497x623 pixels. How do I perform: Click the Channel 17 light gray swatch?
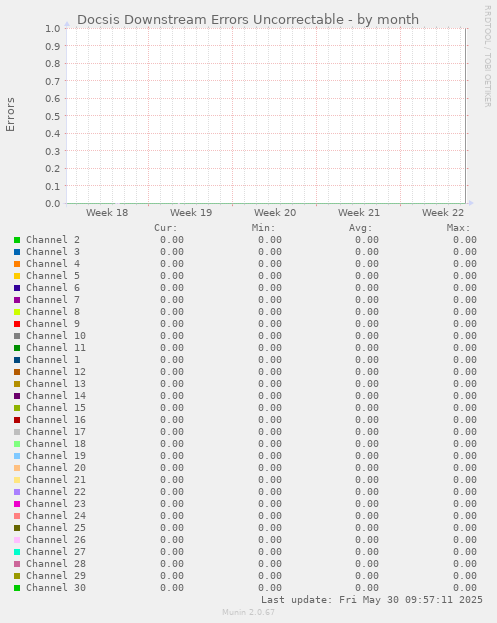(17, 432)
